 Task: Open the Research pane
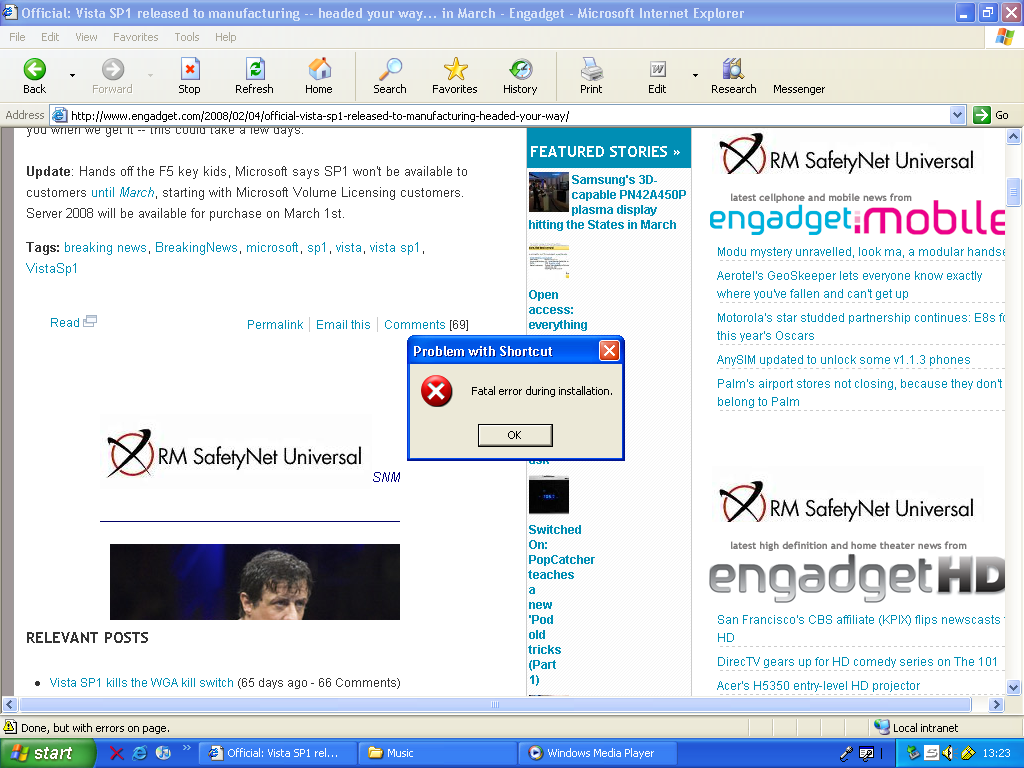pos(733,76)
